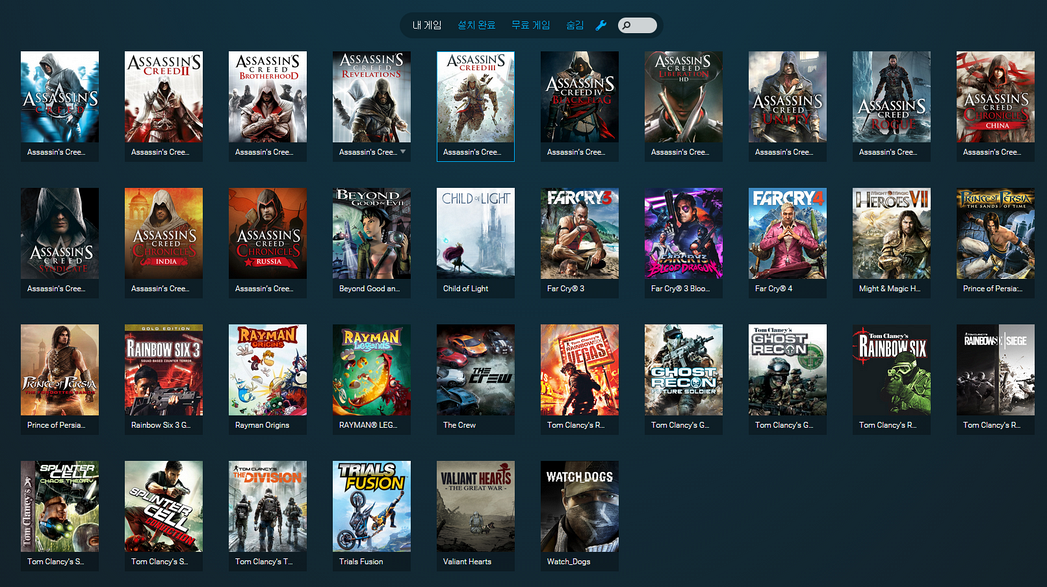Screen dimensions: 1047x587
Task: Open the Valiant Hearts cover art
Action: [x=475, y=506]
